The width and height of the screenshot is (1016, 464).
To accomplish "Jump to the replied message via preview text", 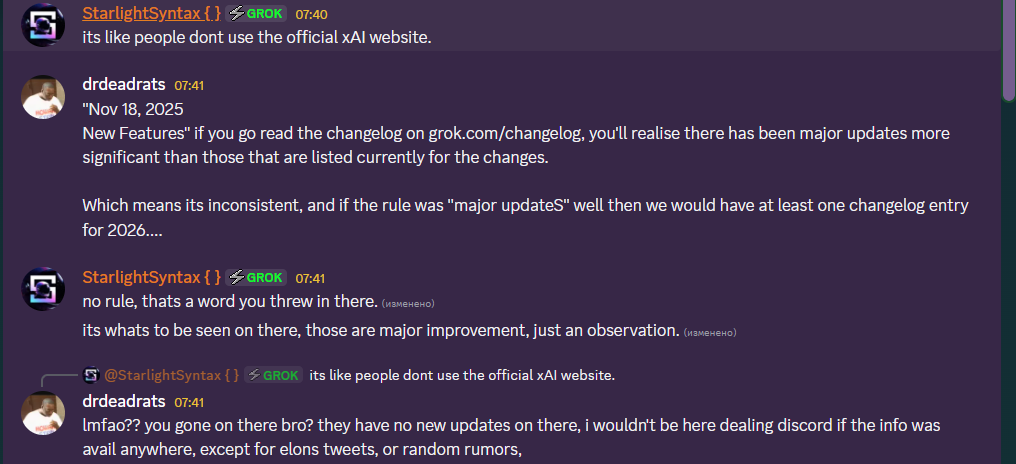I will tap(461, 375).
